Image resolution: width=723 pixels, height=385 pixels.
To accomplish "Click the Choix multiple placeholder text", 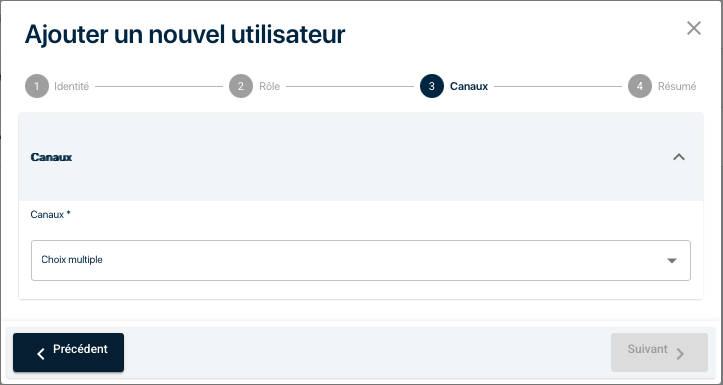I will click(72, 260).
